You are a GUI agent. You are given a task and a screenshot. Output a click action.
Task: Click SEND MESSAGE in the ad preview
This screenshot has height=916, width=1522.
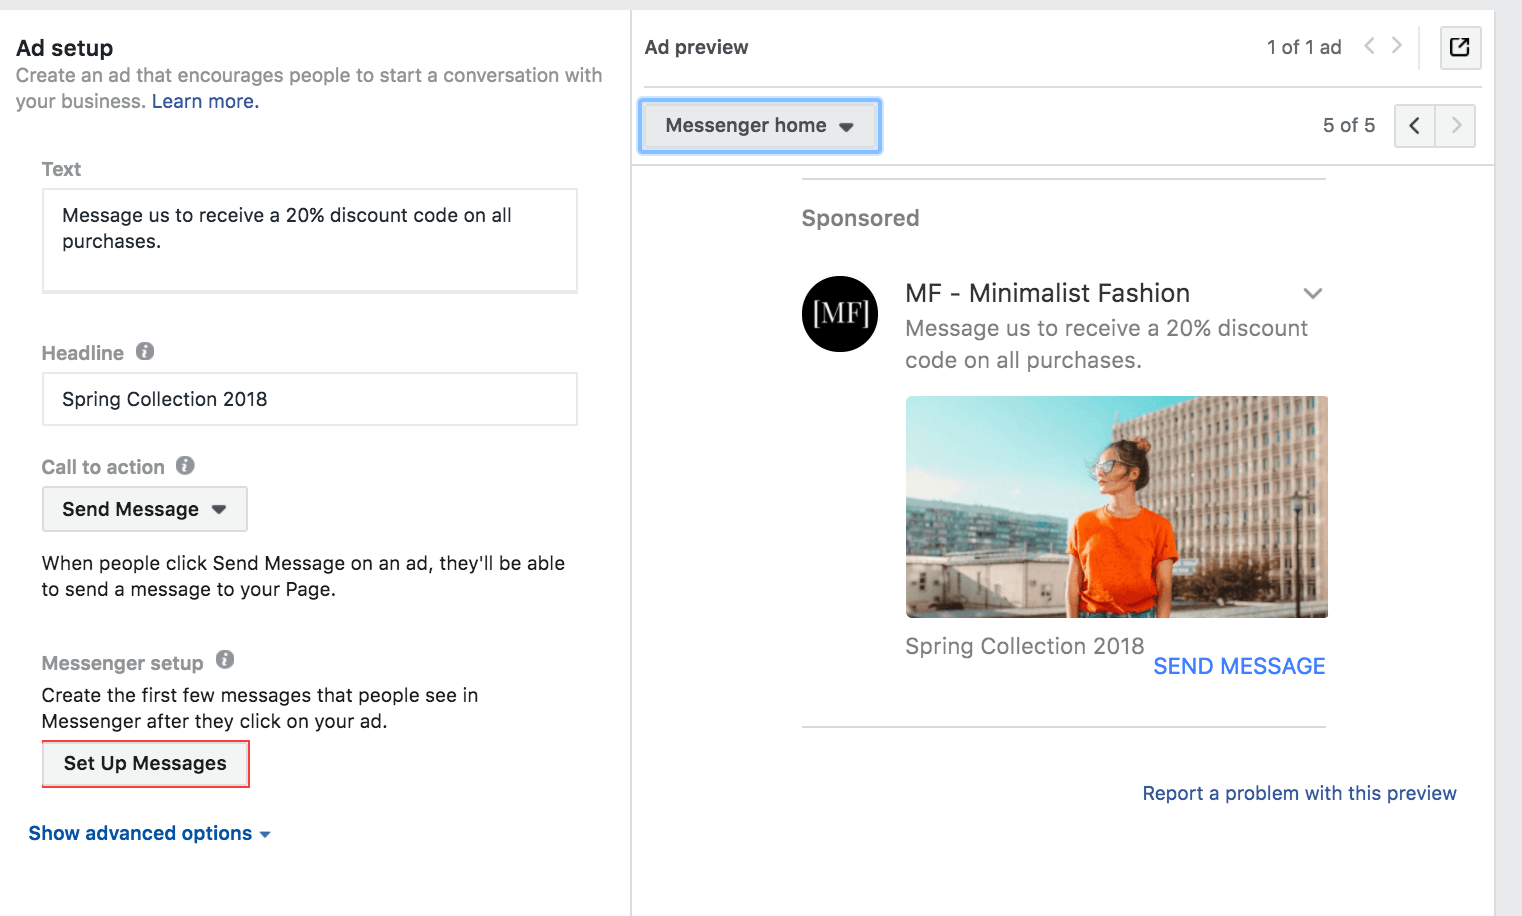(x=1238, y=667)
